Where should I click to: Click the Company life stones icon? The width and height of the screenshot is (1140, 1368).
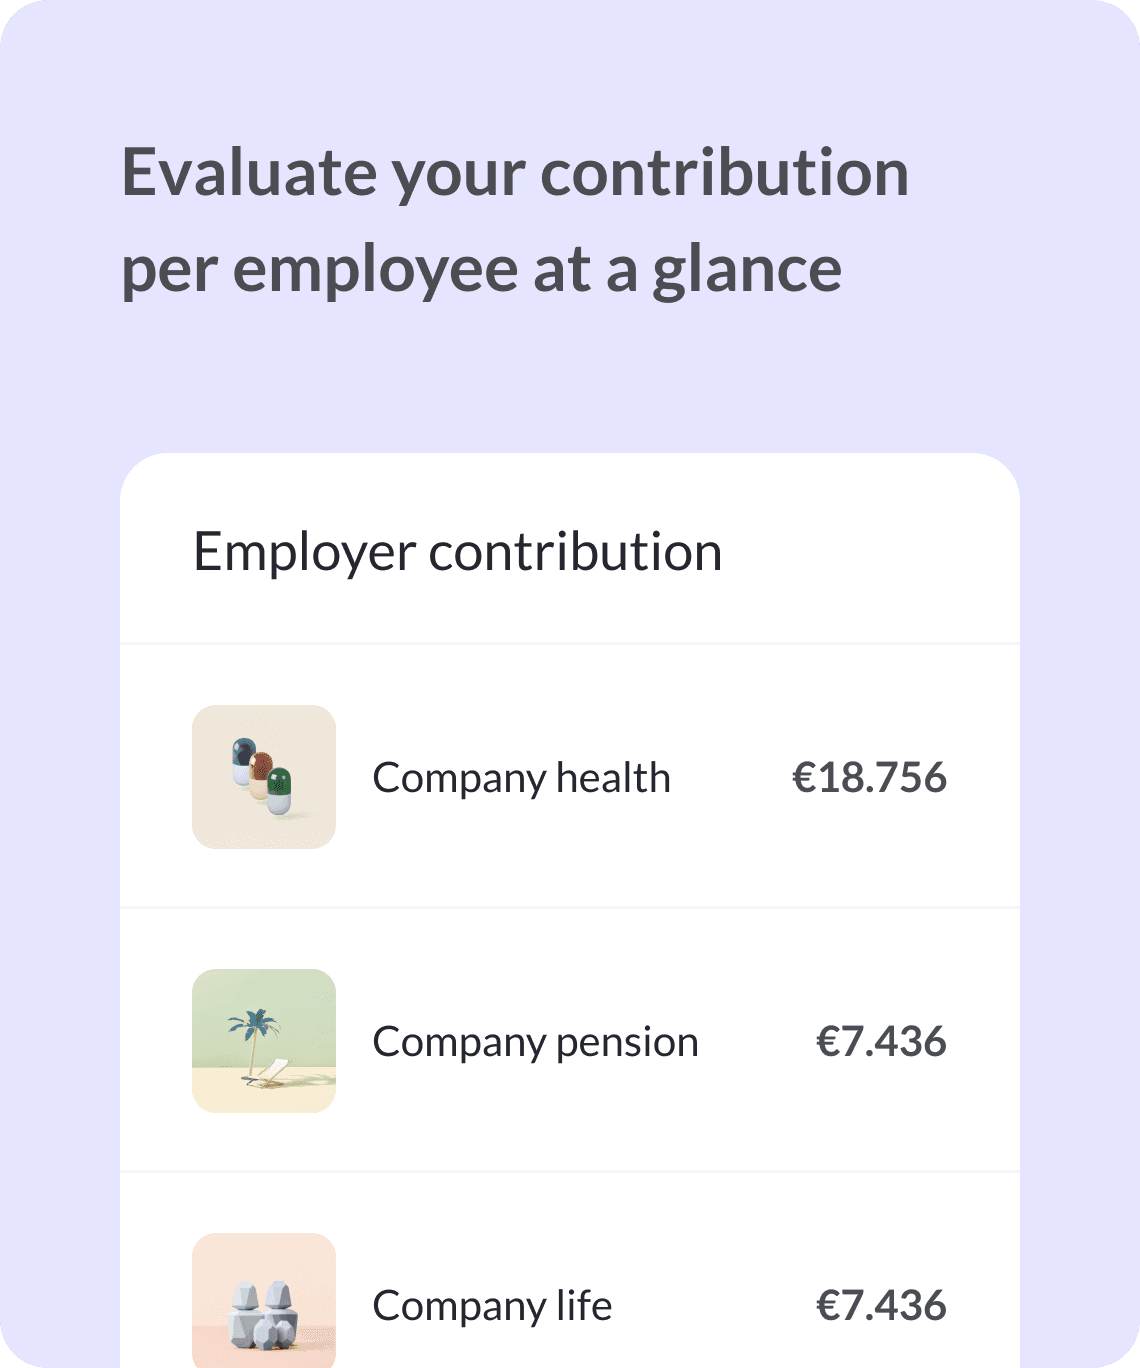click(264, 1301)
